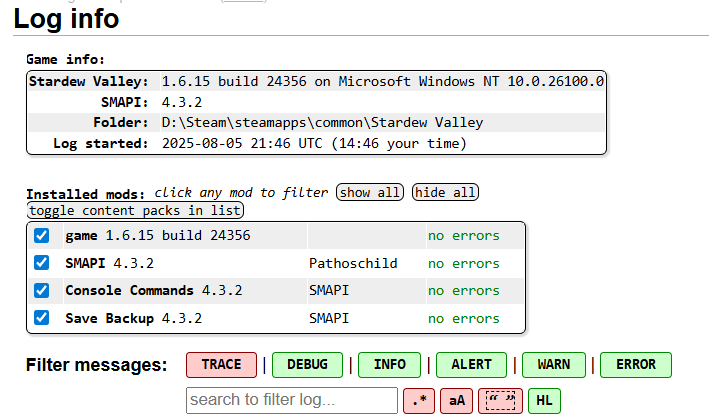The width and height of the screenshot is (709, 414).
Task: Click the hide all mods button
Action: pos(445,193)
